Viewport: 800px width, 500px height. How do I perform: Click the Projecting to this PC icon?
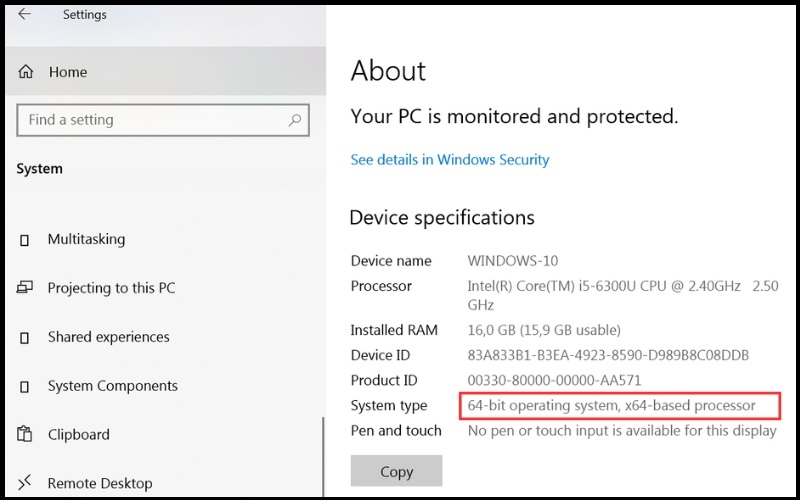tap(24, 287)
